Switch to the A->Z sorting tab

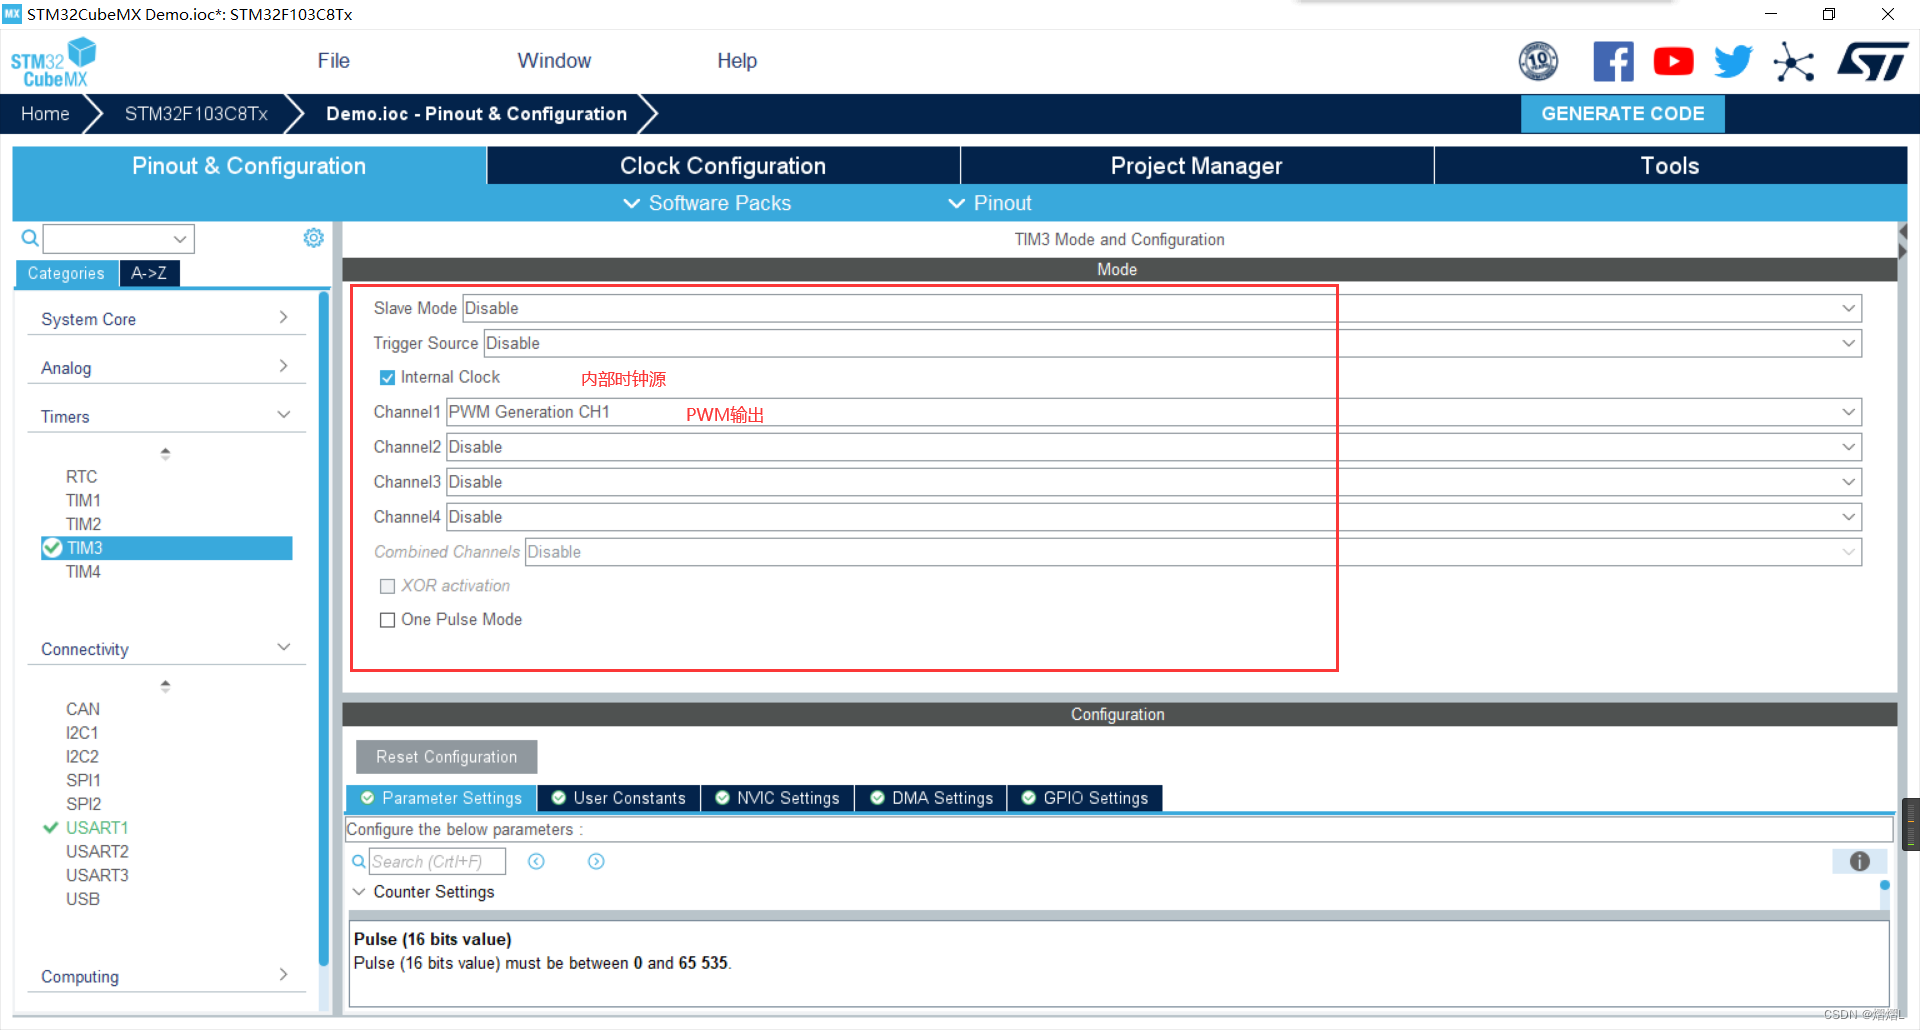[x=149, y=273]
